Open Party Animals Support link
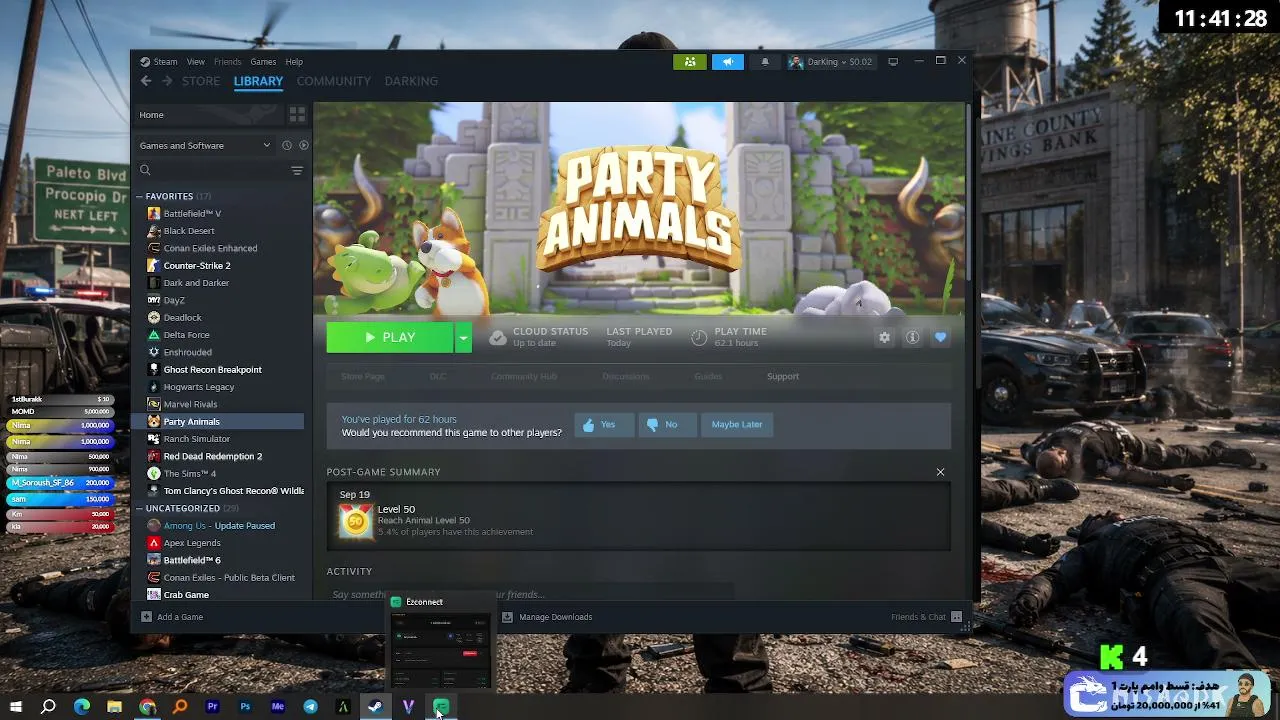The height and width of the screenshot is (720, 1280). [x=783, y=377]
